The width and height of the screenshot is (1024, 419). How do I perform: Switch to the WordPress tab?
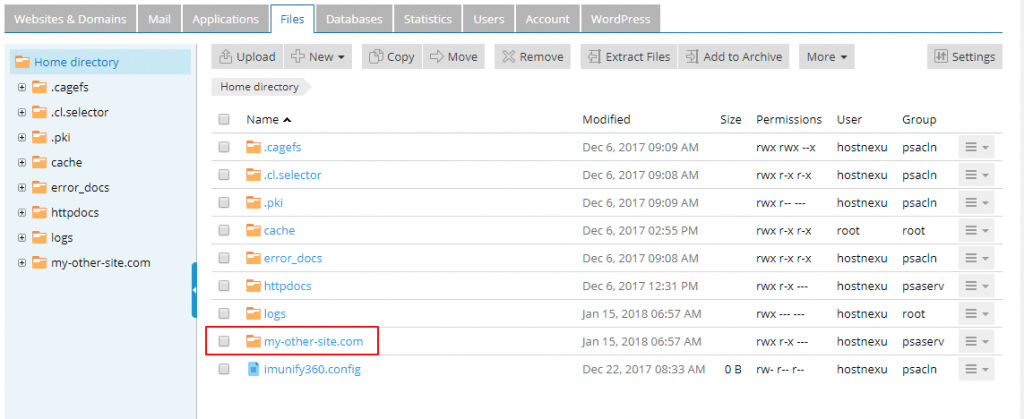coord(620,19)
